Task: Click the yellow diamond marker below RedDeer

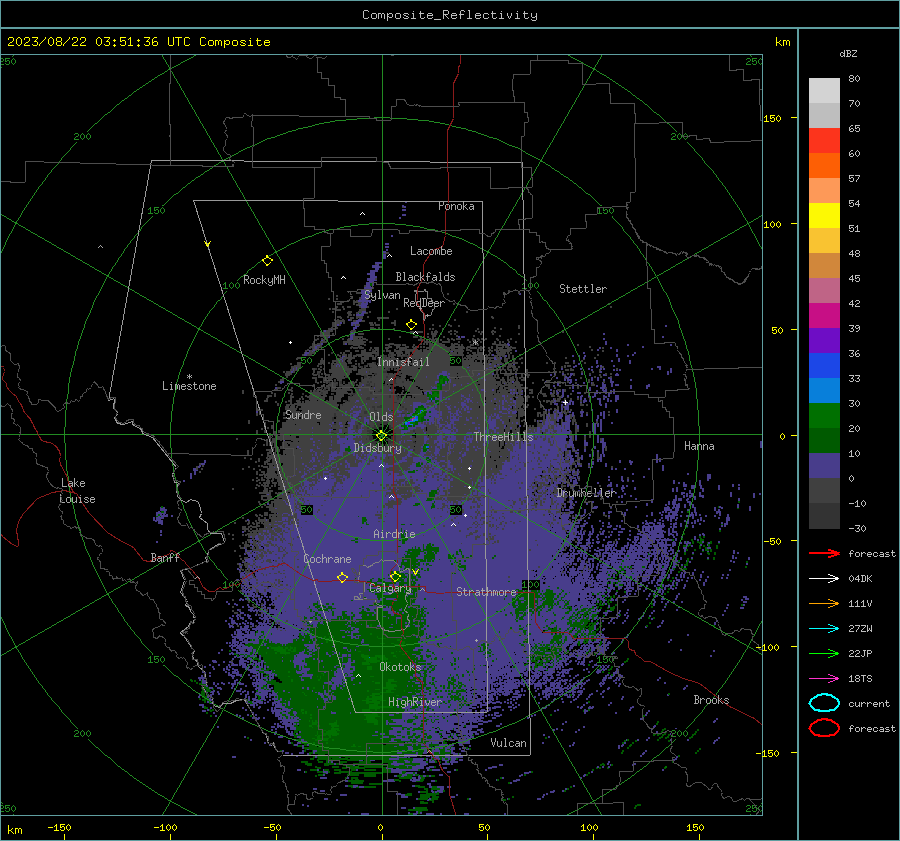Action: (x=412, y=325)
